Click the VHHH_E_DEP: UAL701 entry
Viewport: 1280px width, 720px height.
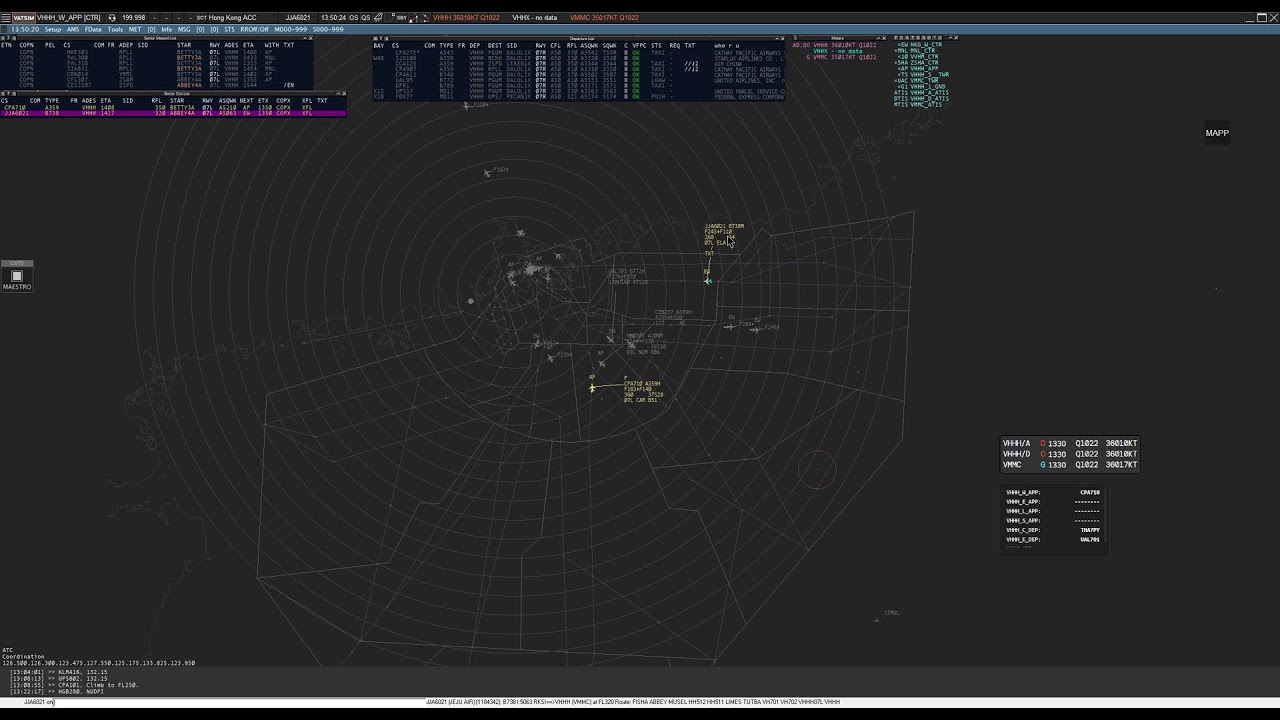pyautogui.click(x=1053, y=540)
